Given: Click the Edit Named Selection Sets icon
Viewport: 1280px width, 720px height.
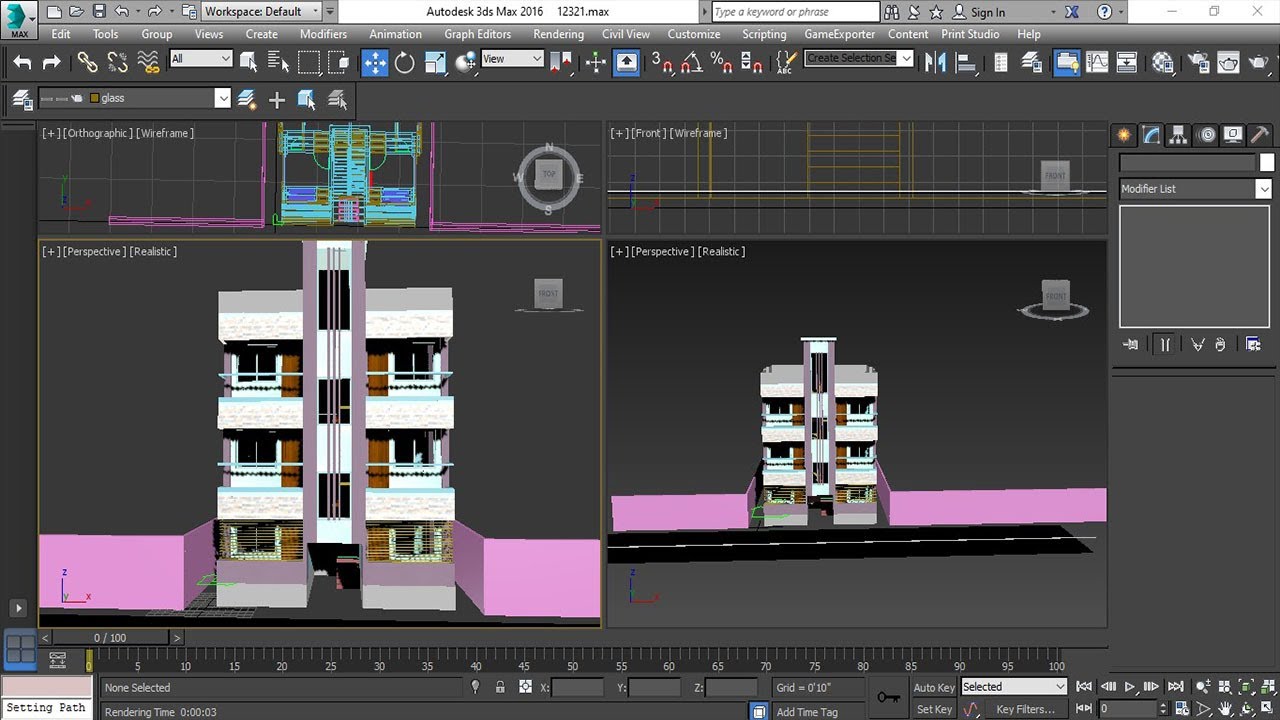Looking at the screenshot, I should [785, 62].
